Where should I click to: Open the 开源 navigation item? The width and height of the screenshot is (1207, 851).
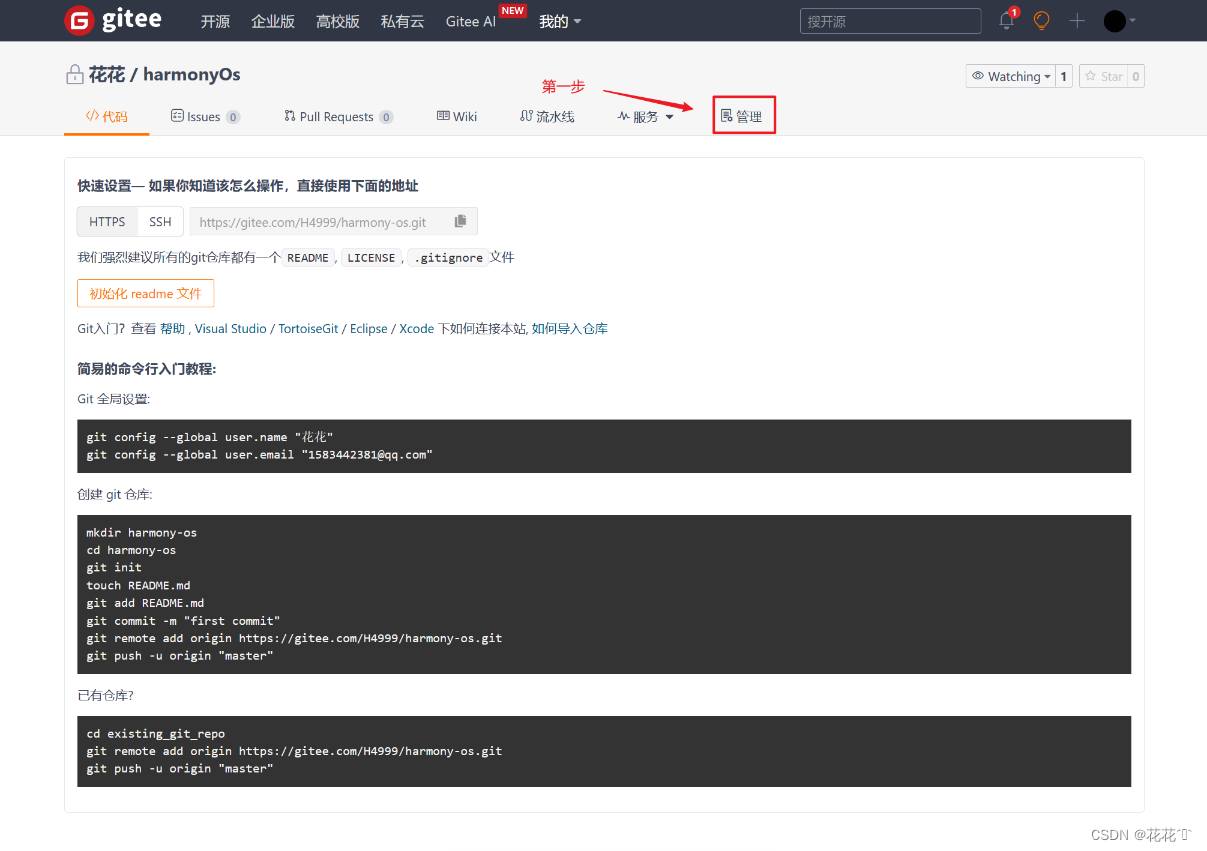[x=215, y=21]
